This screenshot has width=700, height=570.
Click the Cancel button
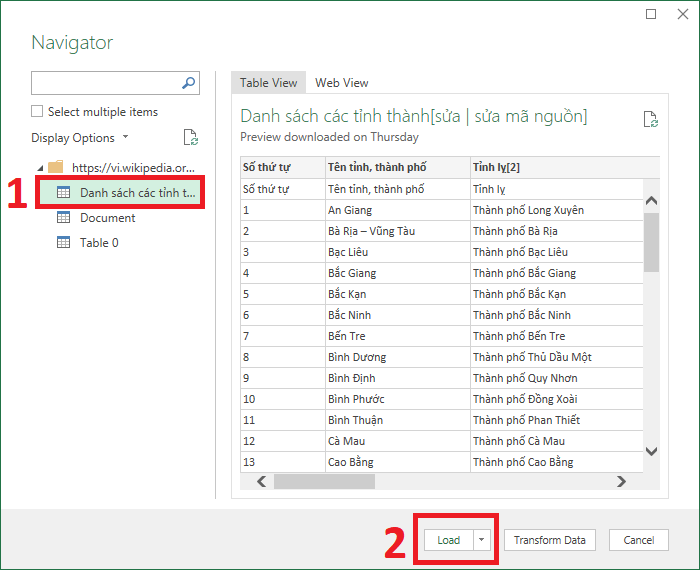638,540
